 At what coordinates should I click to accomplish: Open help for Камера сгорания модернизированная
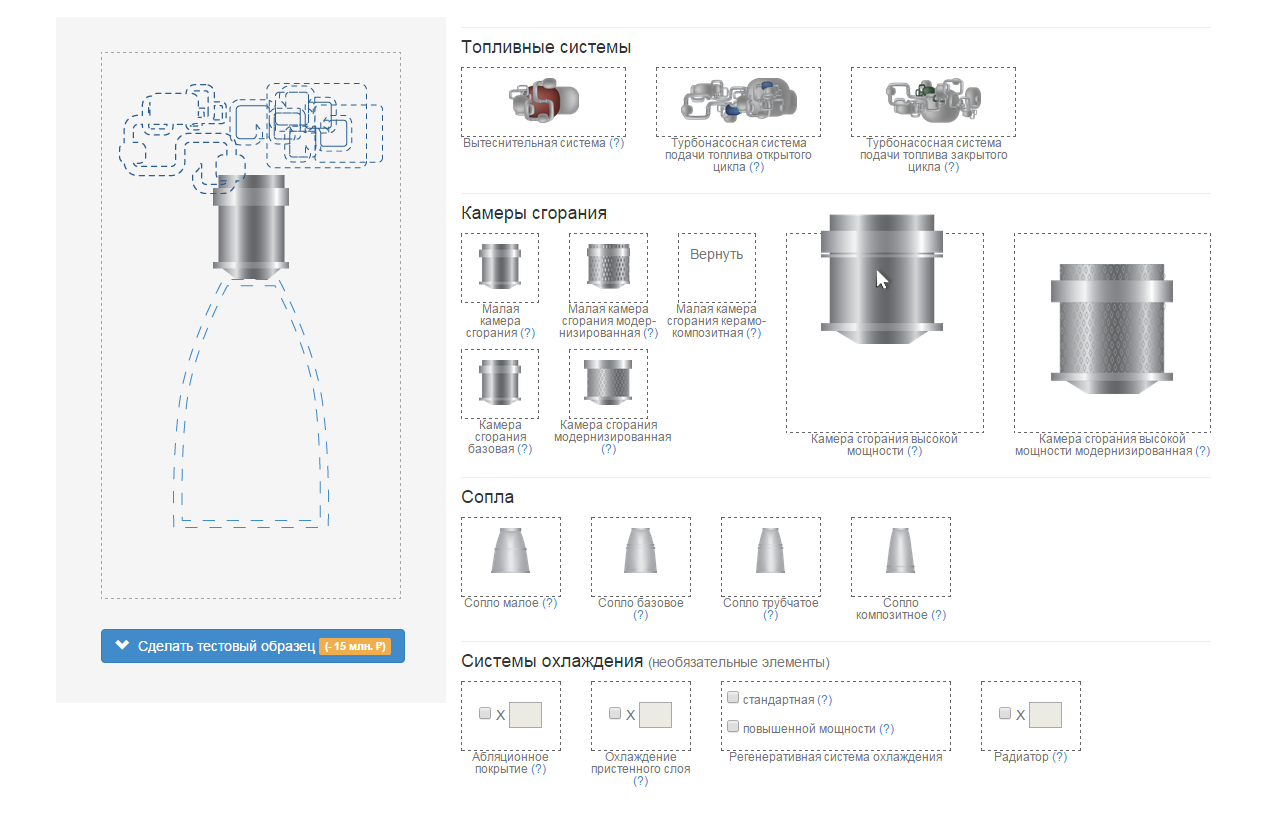point(609,449)
